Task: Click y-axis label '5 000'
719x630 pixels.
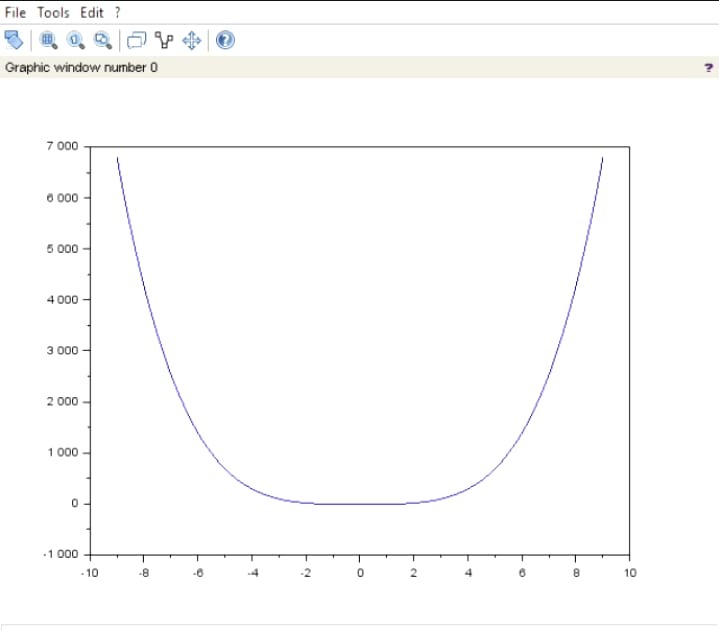Action: click(62, 249)
